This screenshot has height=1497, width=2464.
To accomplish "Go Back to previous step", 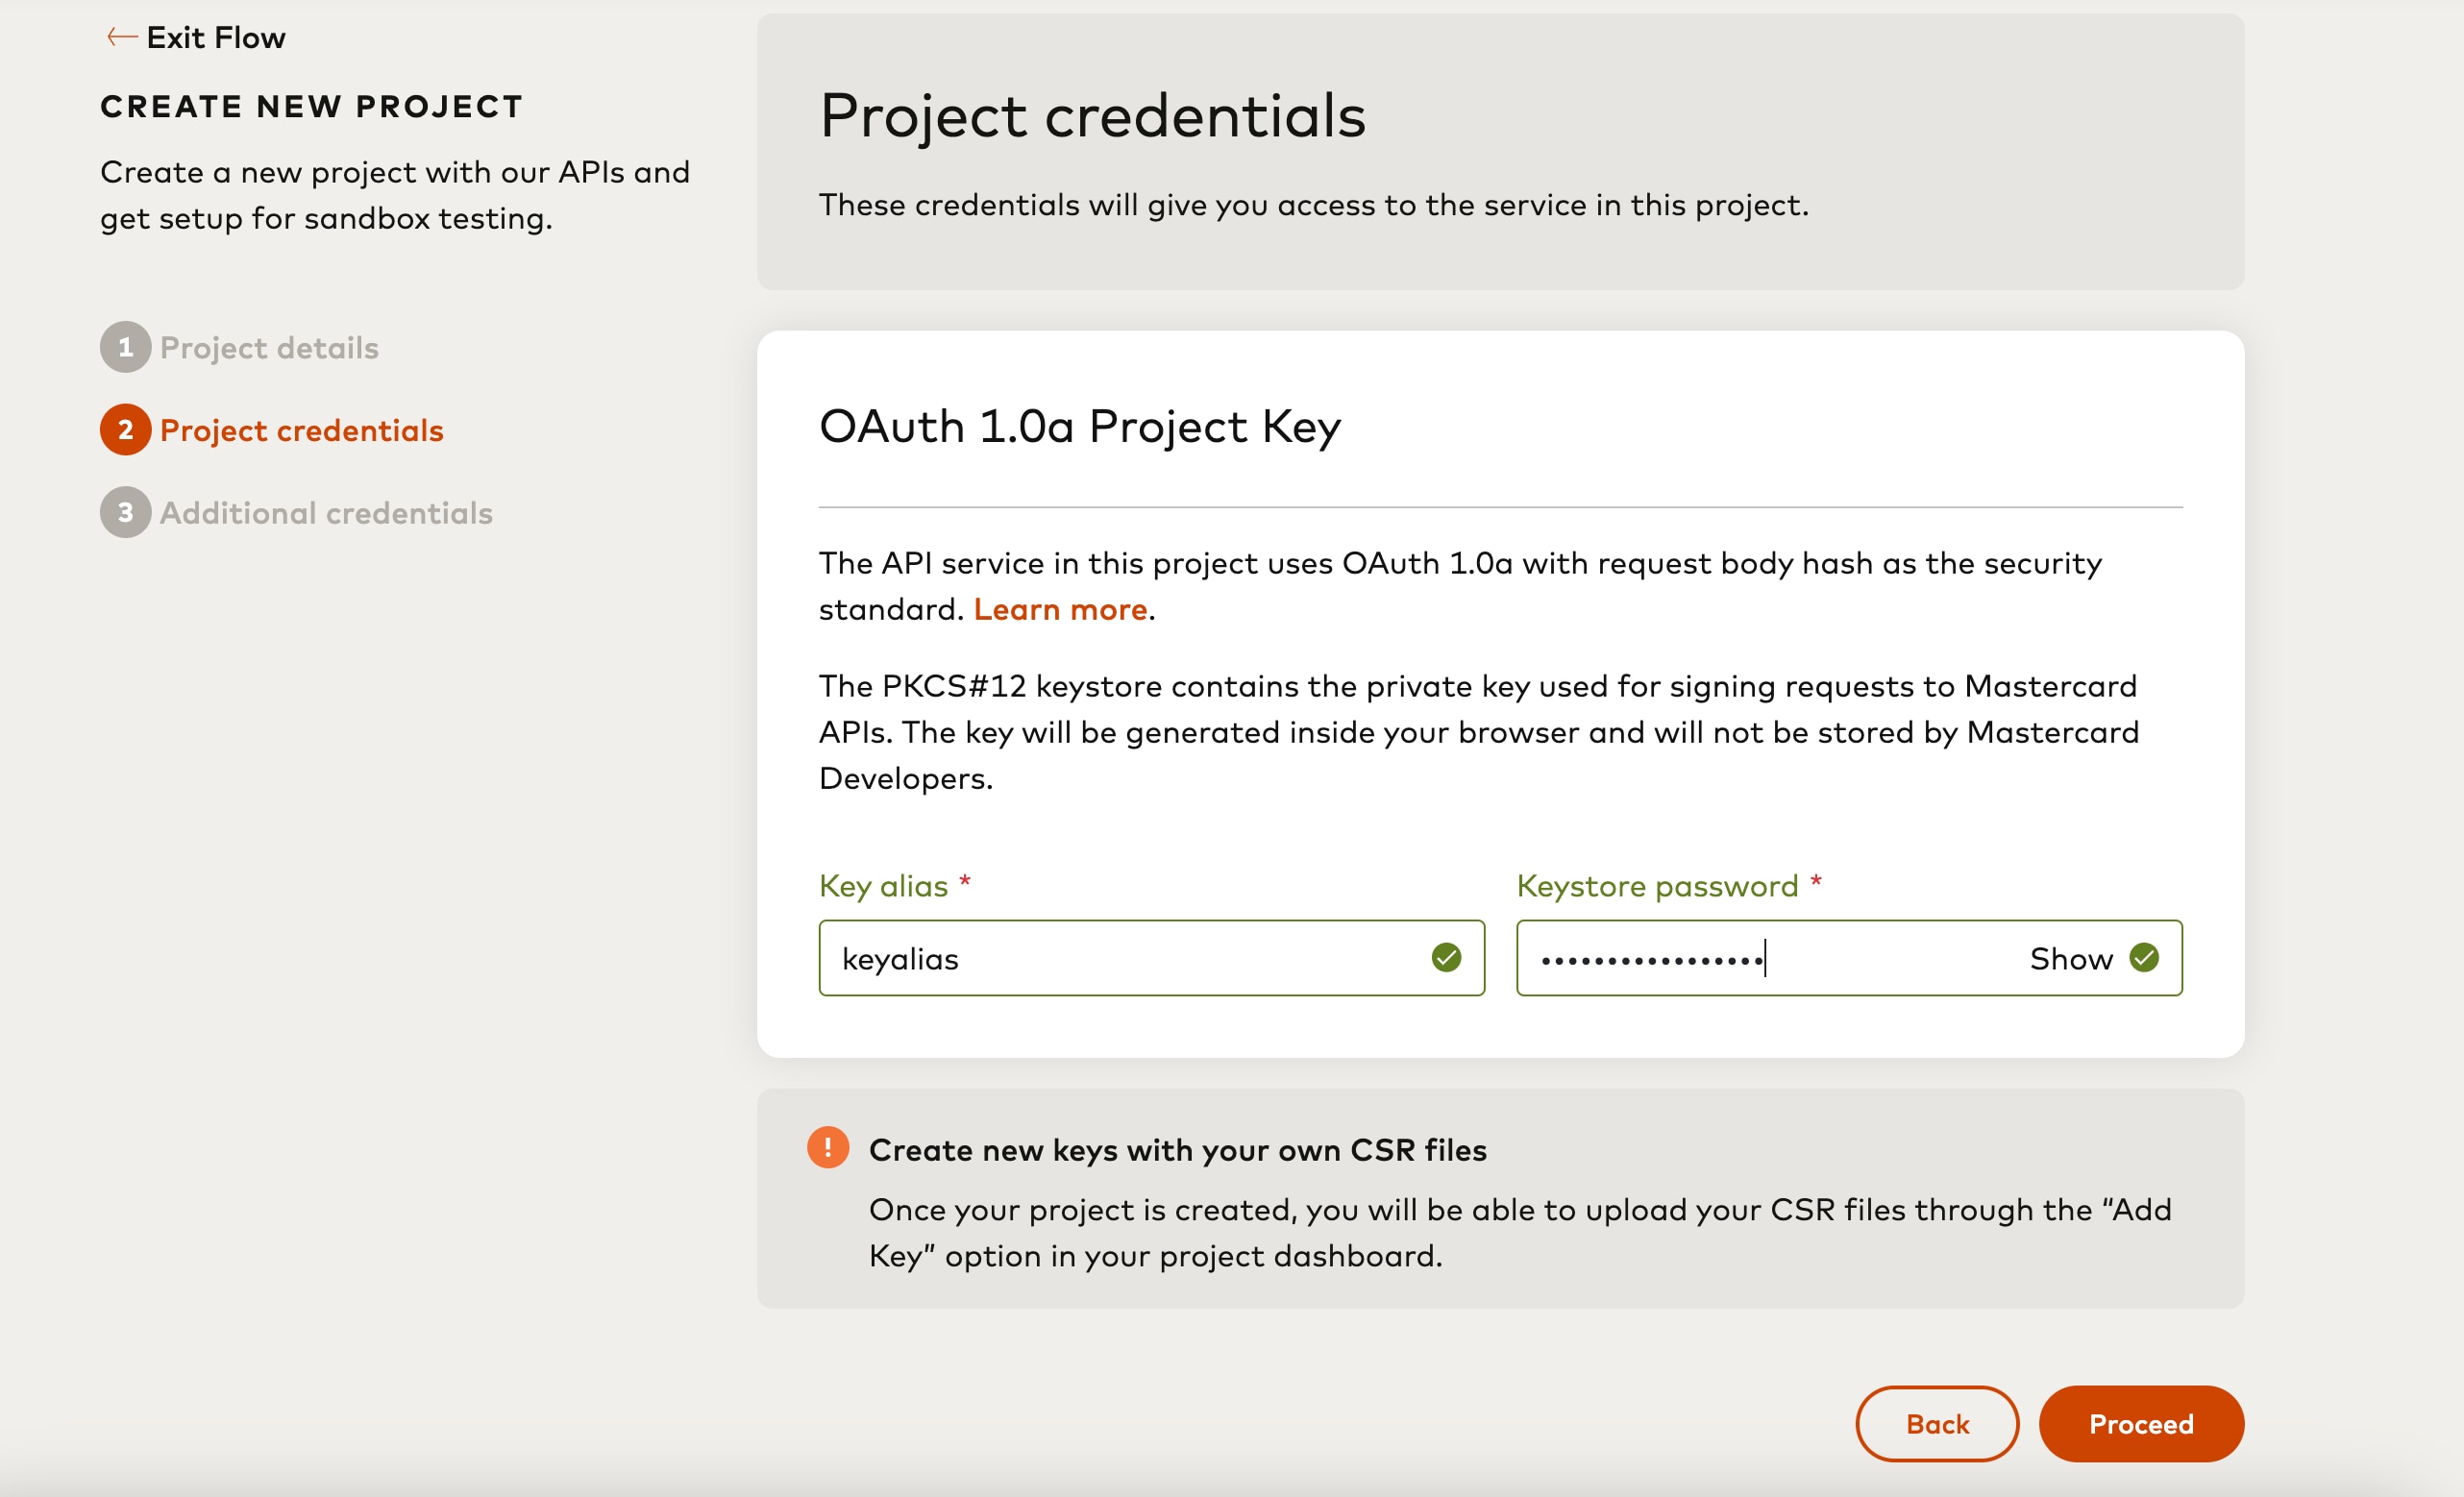I will [x=1937, y=1423].
